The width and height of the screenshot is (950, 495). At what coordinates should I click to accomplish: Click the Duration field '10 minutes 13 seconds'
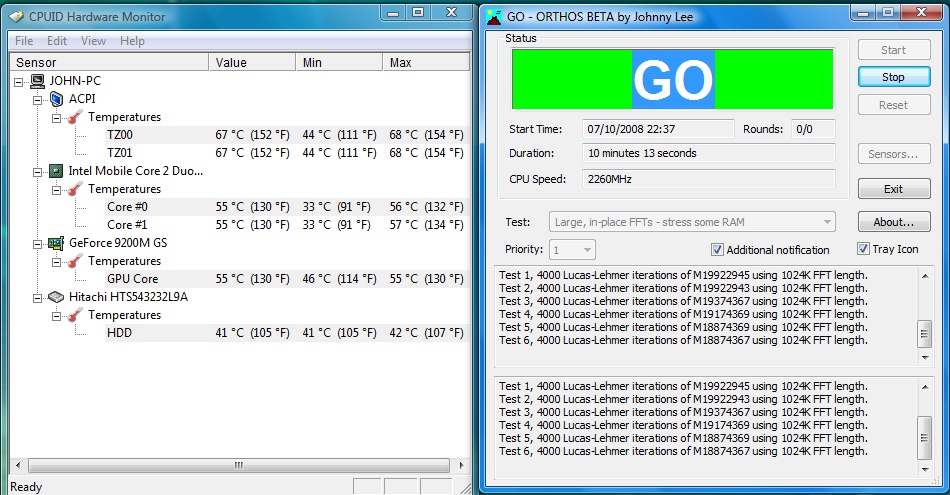point(708,153)
